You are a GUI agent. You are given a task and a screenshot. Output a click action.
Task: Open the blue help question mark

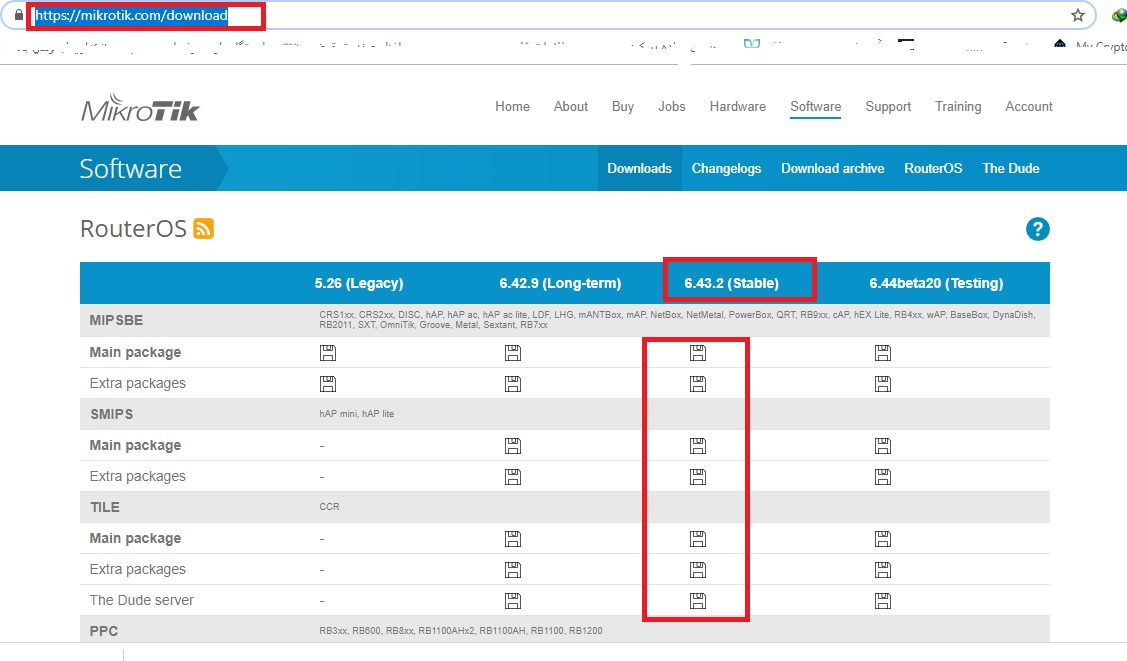tap(1037, 229)
